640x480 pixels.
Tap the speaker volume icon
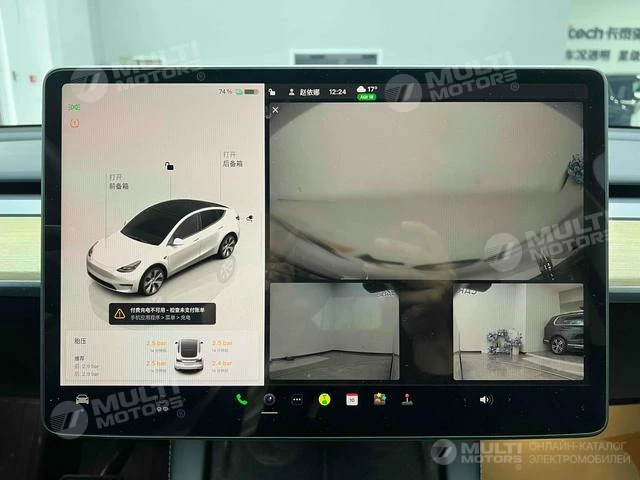(486, 399)
